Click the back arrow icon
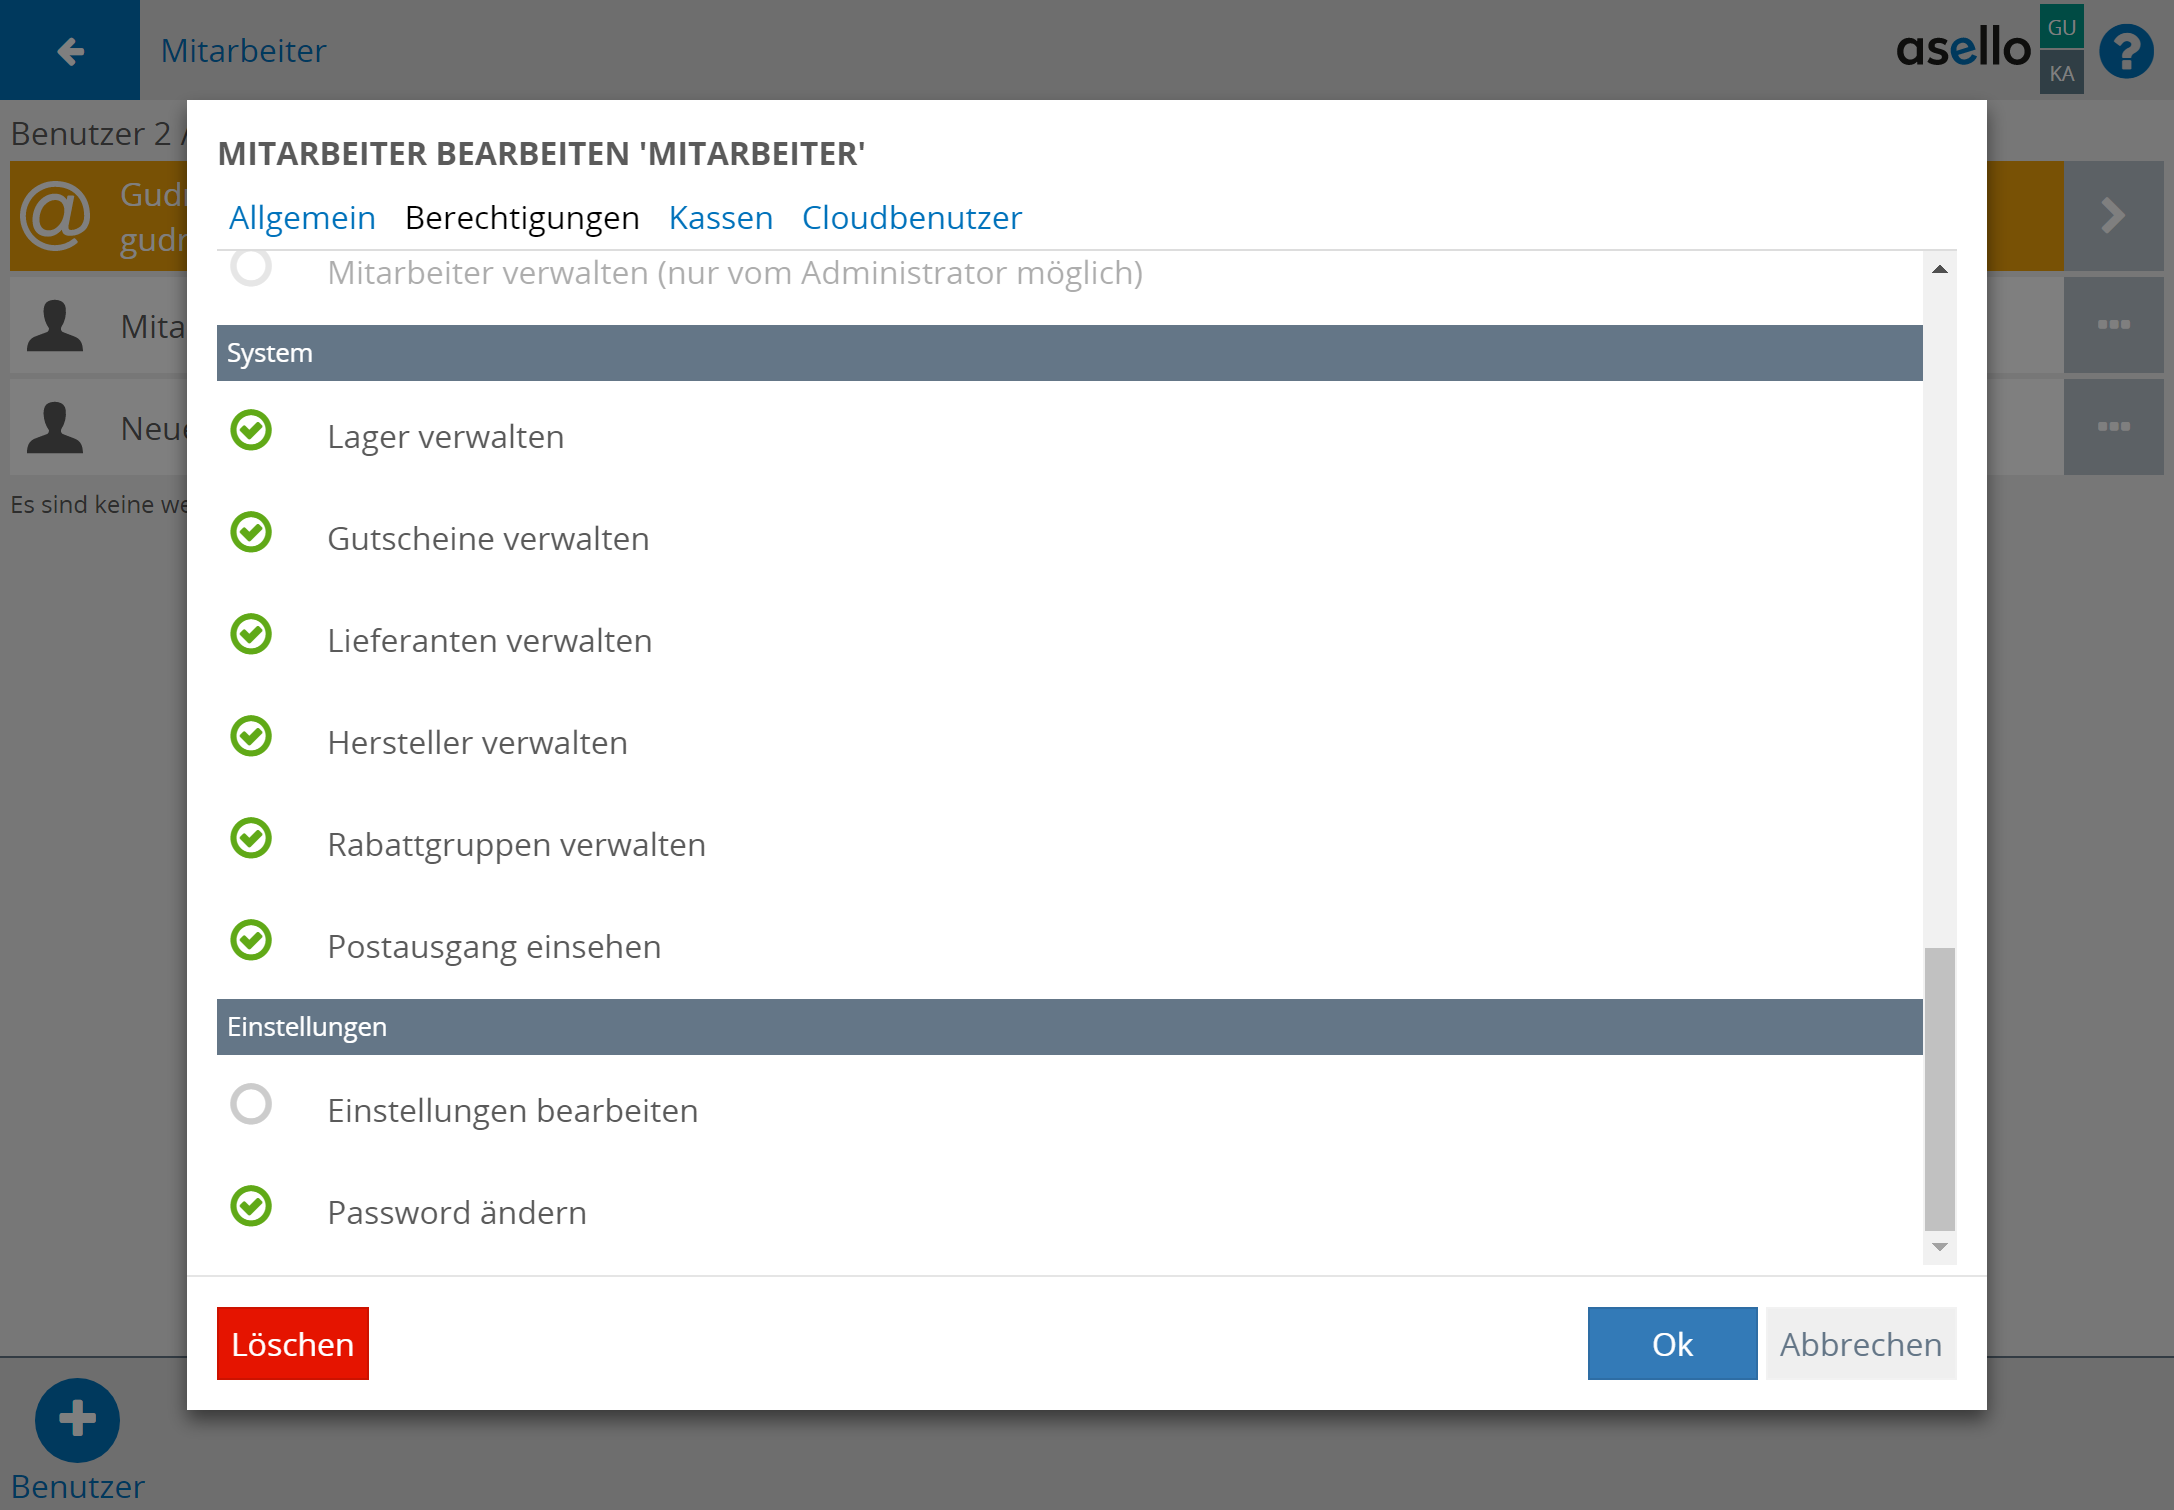Image resolution: width=2174 pixels, height=1510 pixels. pyautogui.click(x=70, y=50)
